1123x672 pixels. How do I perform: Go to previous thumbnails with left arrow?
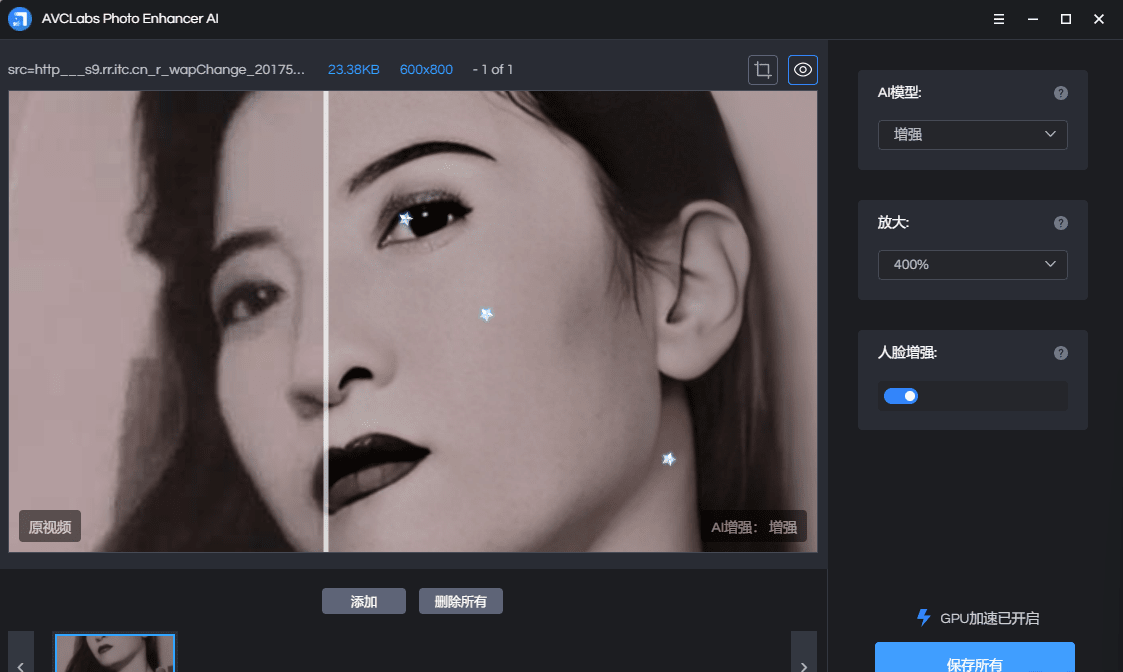[21, 653]
